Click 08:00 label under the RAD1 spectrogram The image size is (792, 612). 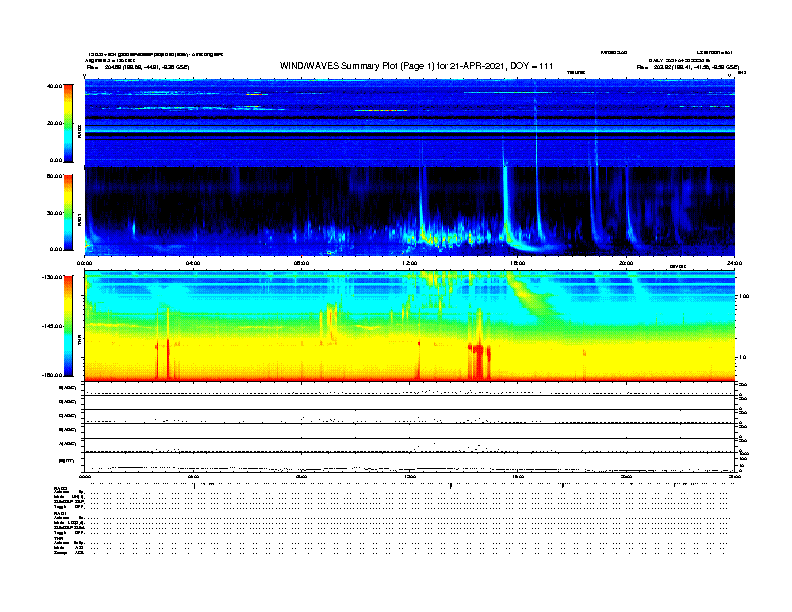point(301,263)
